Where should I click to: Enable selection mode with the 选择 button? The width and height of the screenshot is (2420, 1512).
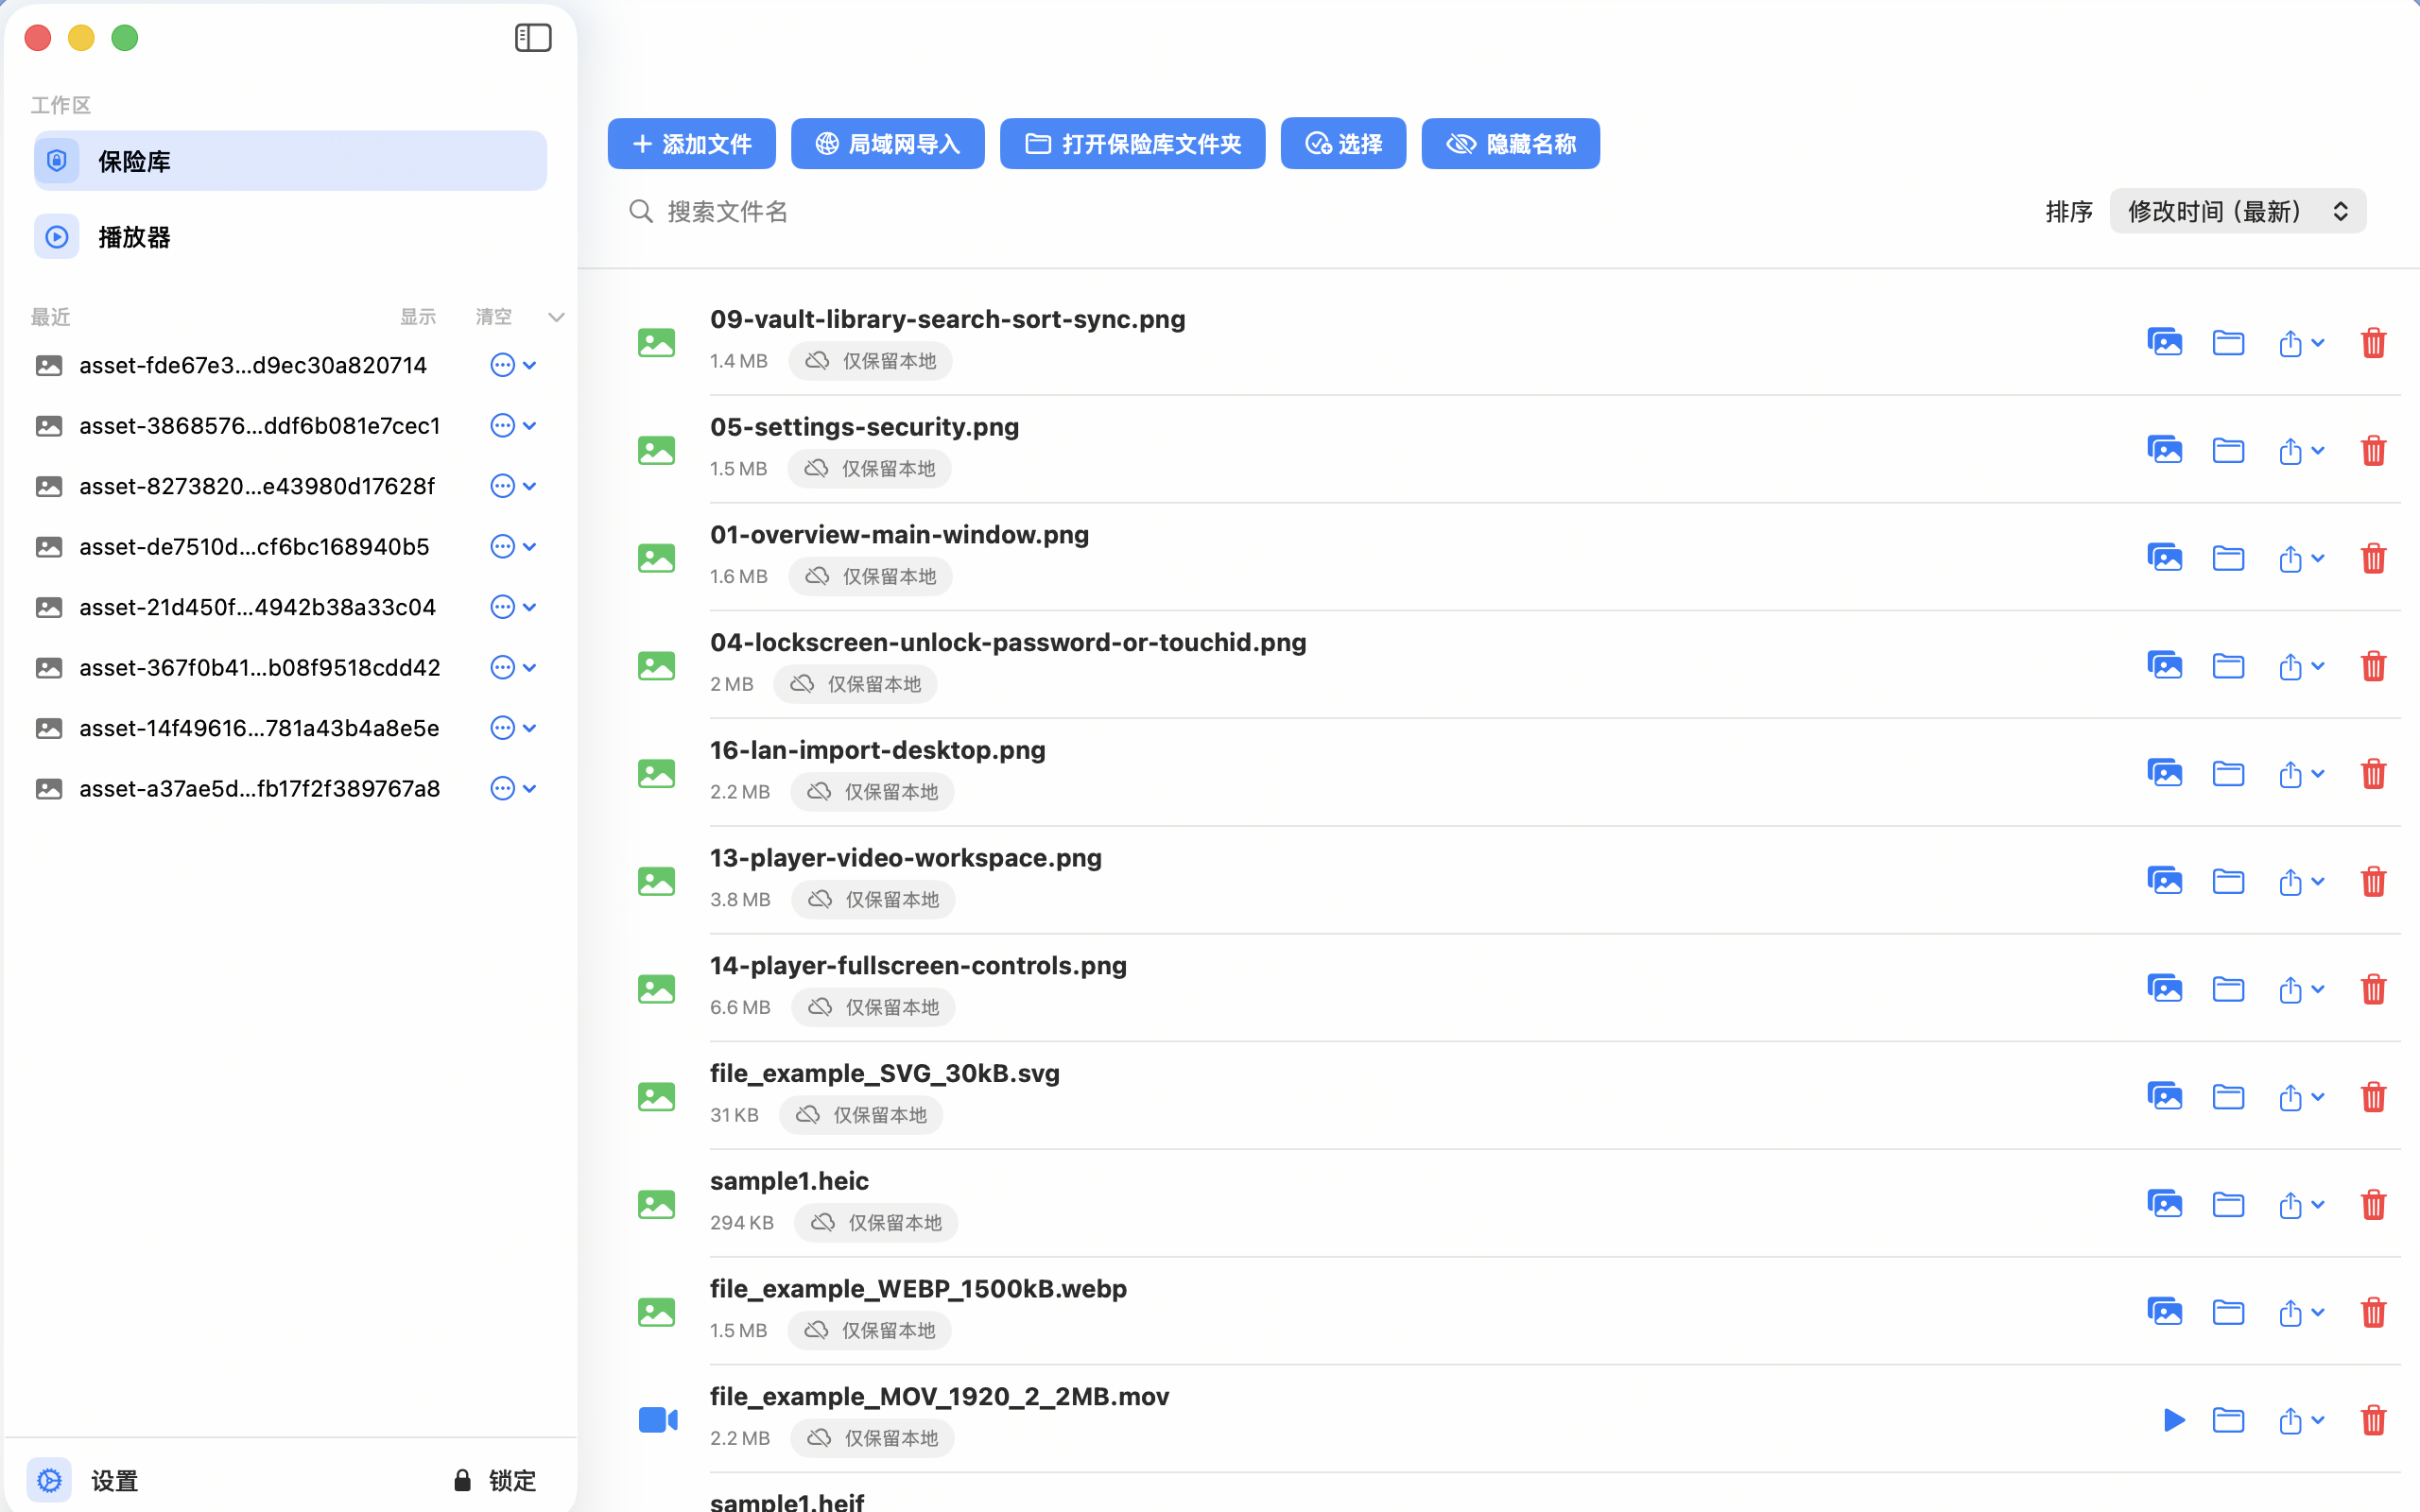[x=1343, y=143]
